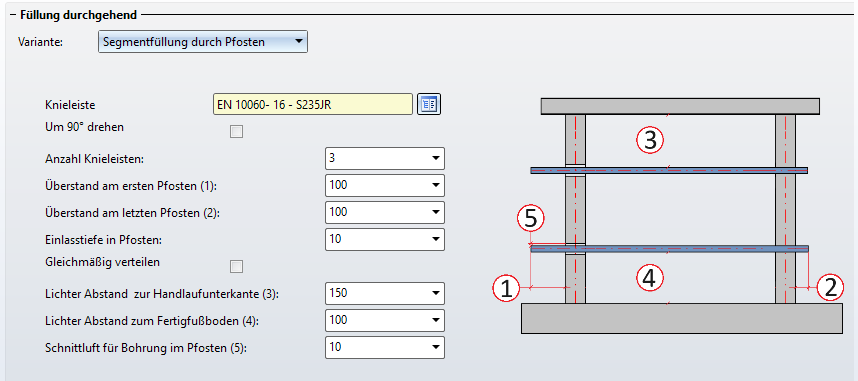
Task: Open the Abstand zur Handlaufunterkante dropdown
Action: coord(385,293)
